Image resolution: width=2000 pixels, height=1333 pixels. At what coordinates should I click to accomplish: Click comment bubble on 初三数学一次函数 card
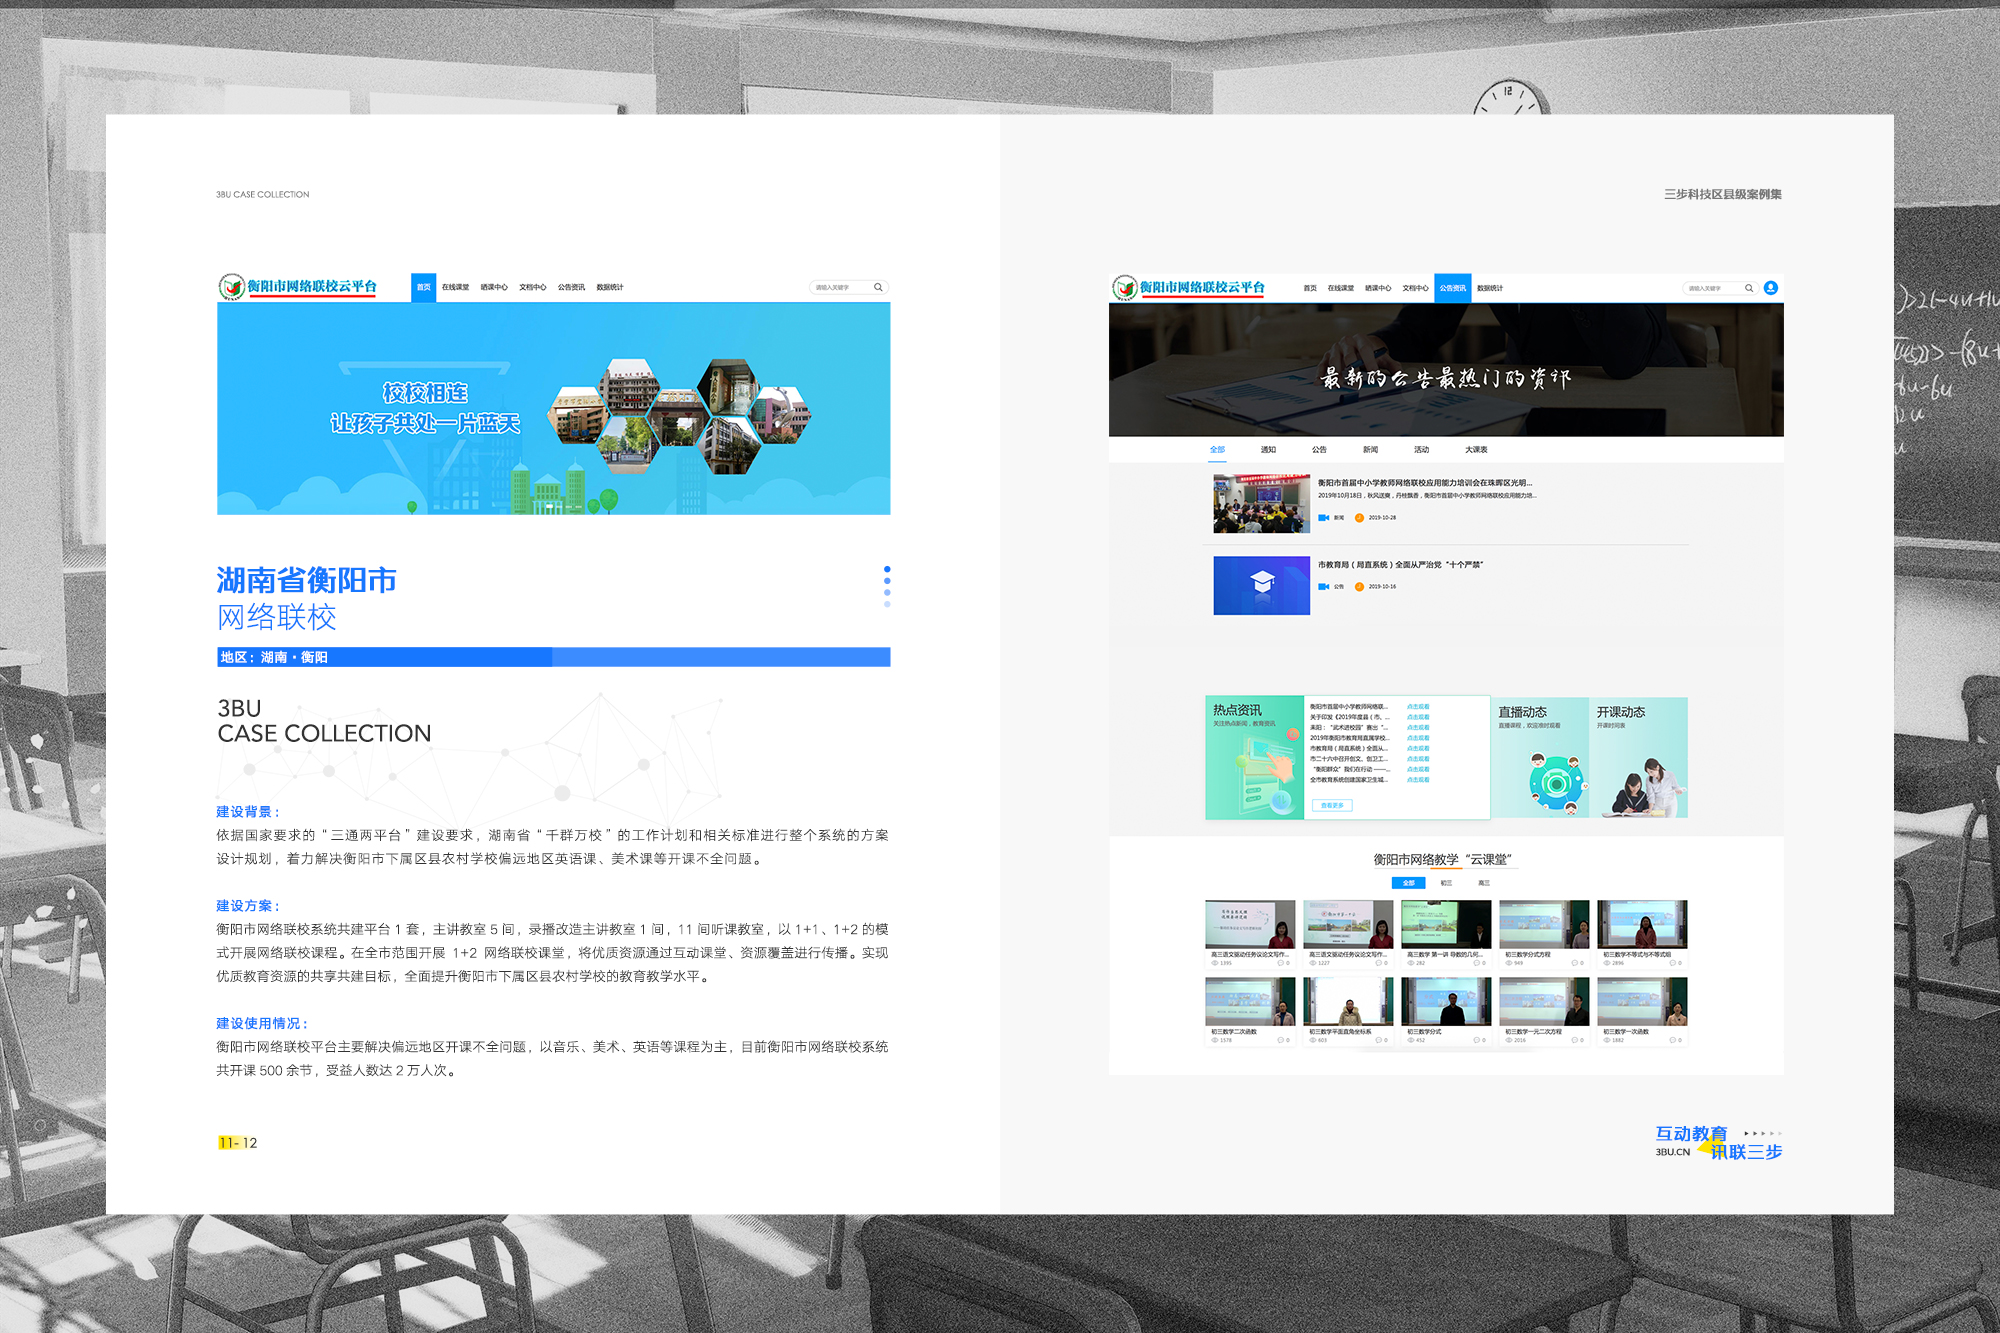1672,1040
